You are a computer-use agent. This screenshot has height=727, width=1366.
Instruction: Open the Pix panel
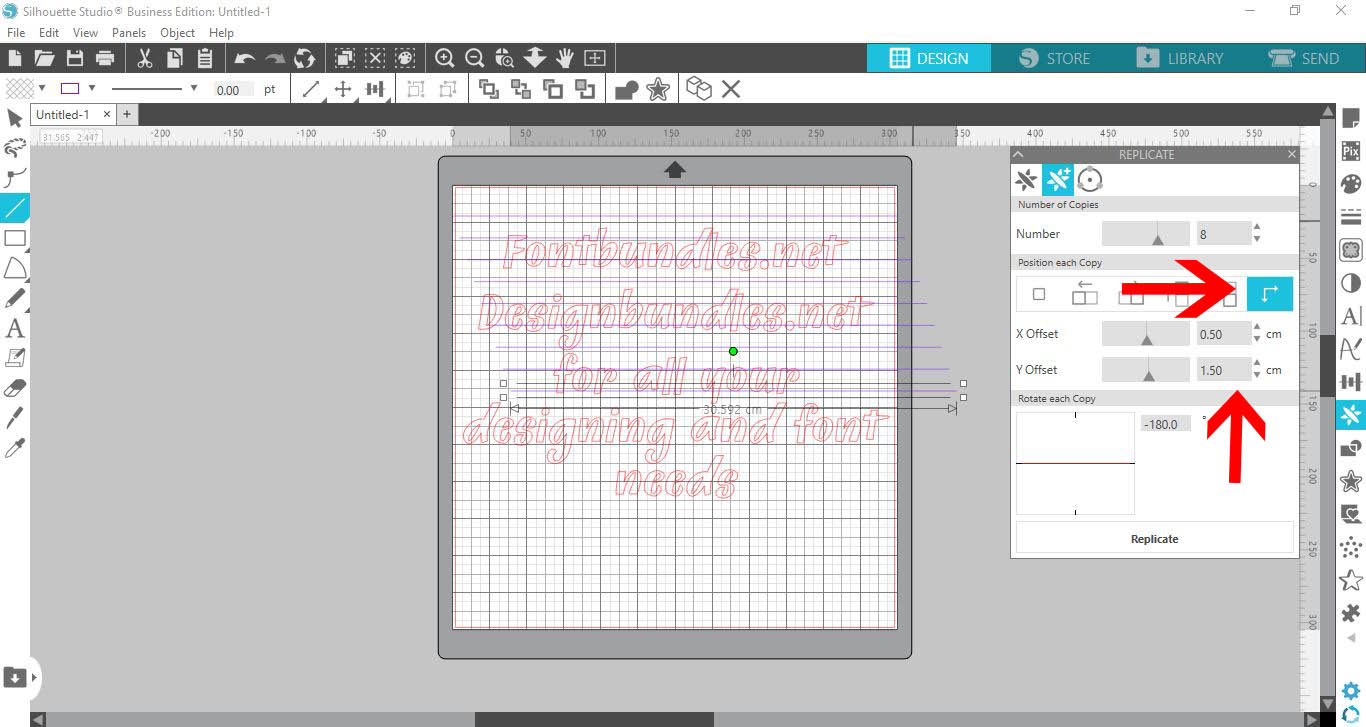point(1351,152)
